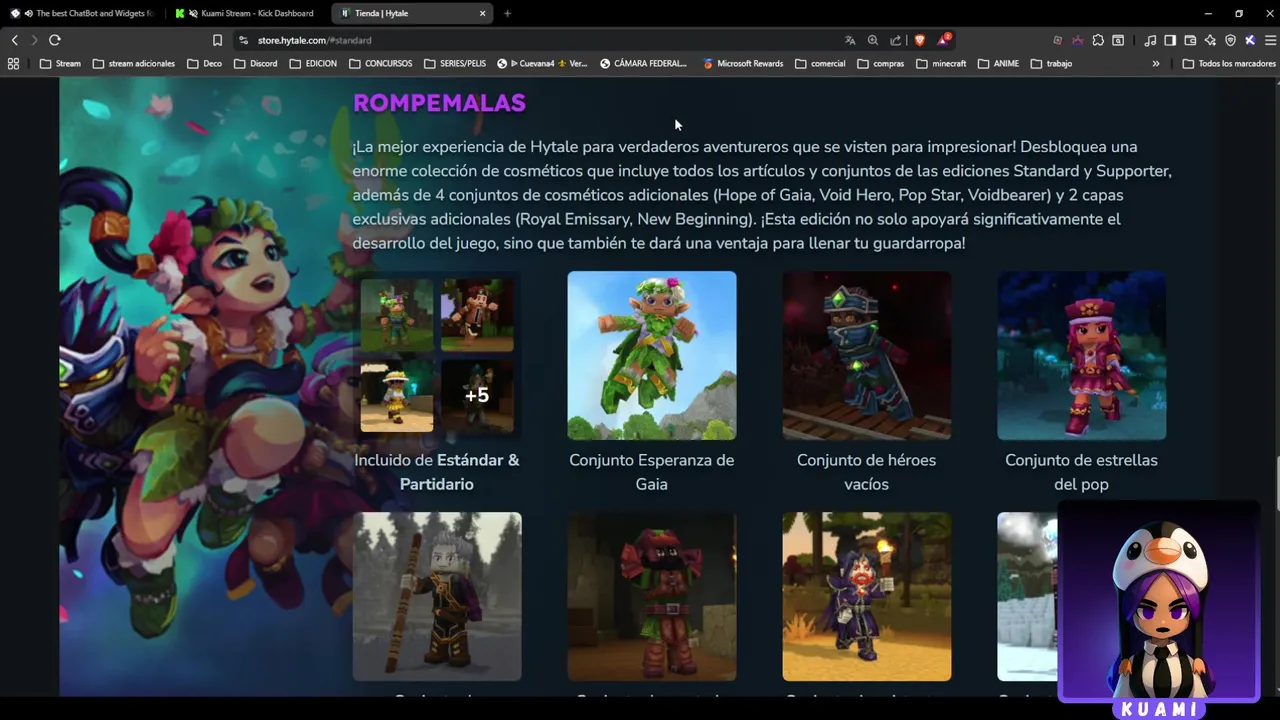The height and width of the screenshot is (720, 1280).
Task: Select the Tienda | Hytale tab
Action: 410,13
